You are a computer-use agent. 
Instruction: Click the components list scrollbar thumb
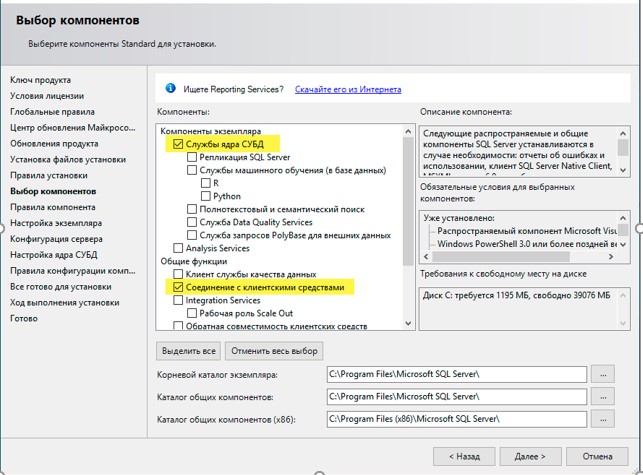(408, 201)
